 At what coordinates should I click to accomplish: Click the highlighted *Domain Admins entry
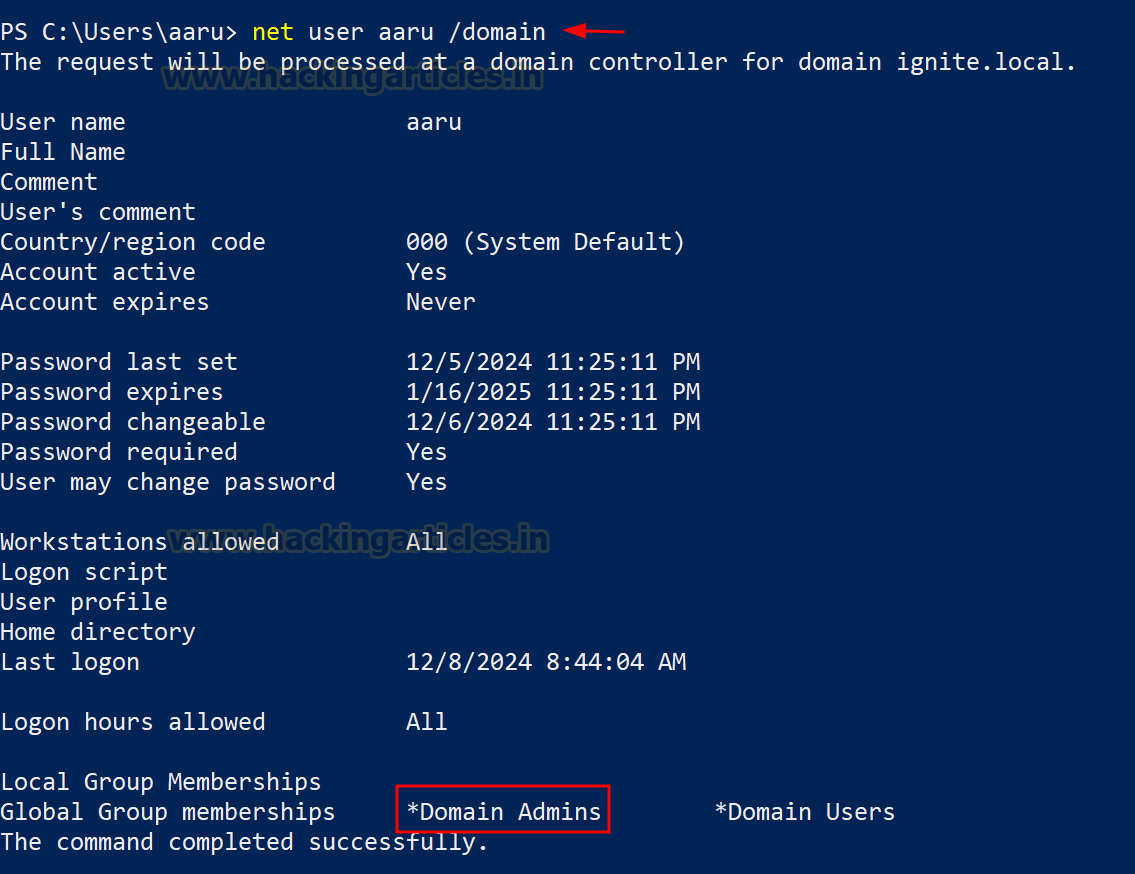click(x=503, y=810)
